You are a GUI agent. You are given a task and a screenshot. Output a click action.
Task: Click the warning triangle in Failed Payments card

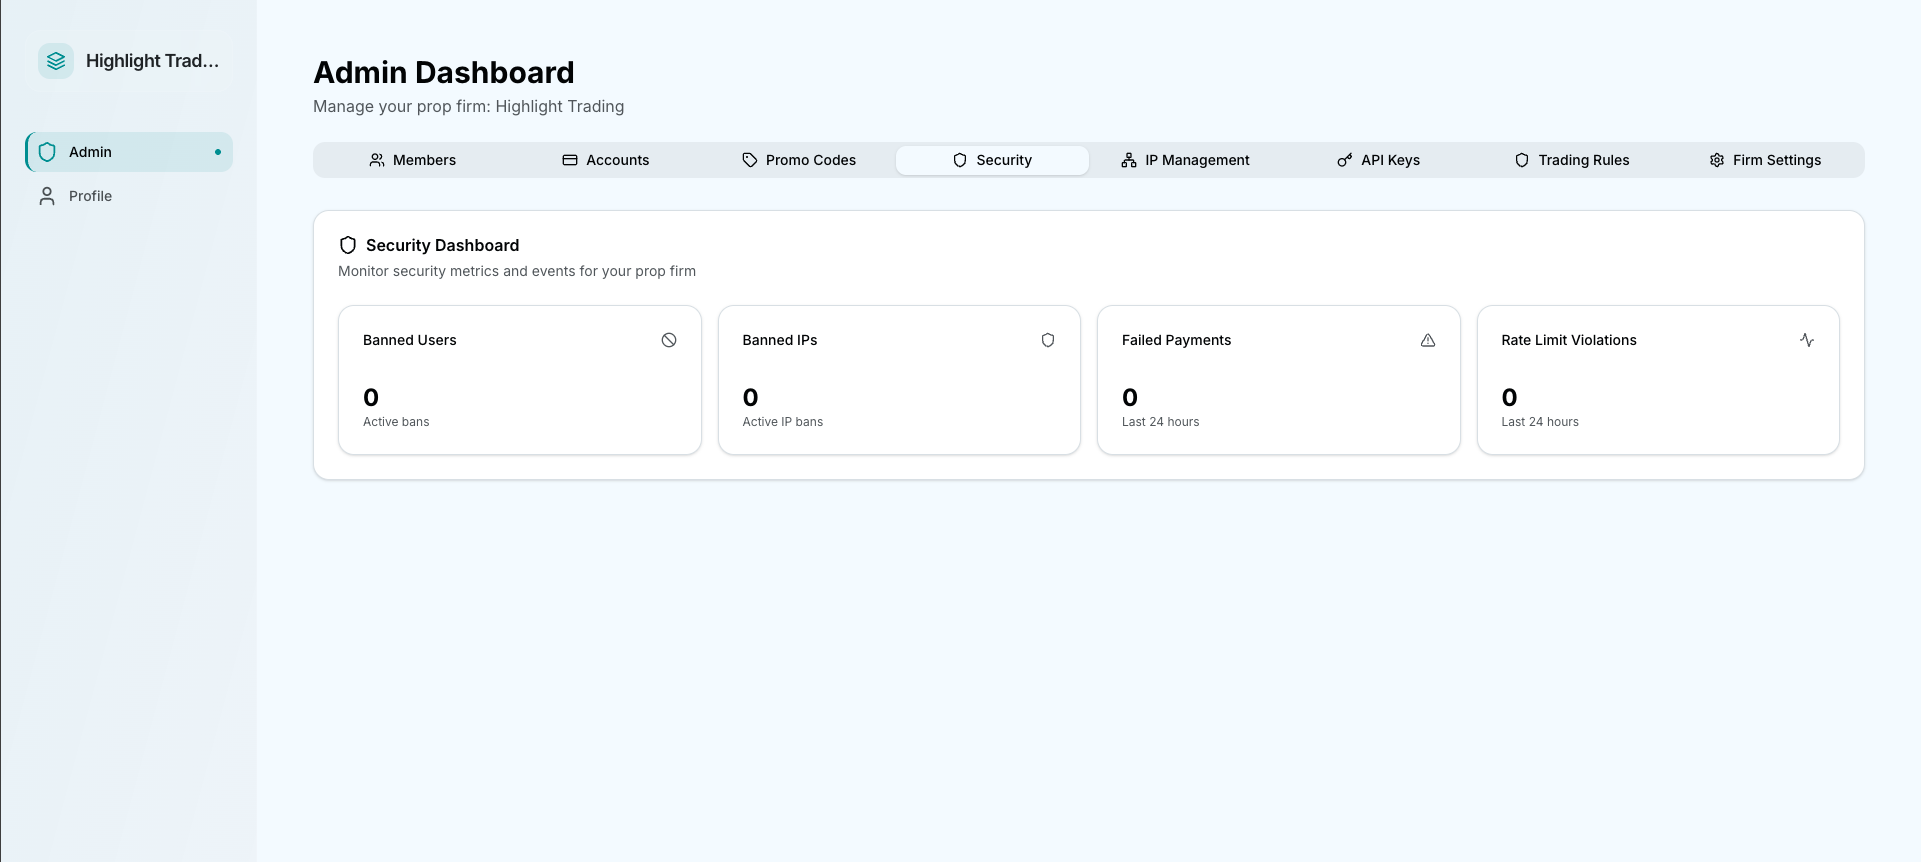point(1428,340)
